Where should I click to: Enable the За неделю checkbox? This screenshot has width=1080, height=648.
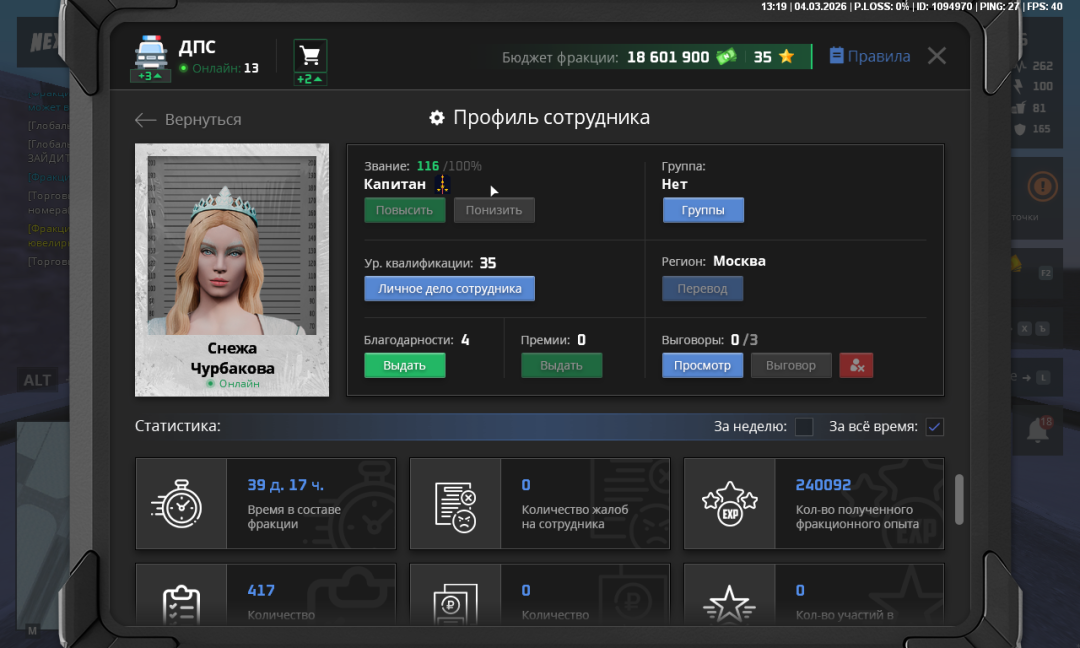tap(804, 427)
